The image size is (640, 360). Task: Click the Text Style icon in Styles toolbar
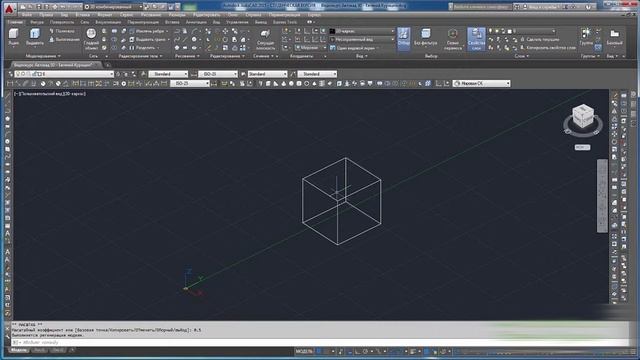[144, 74]
